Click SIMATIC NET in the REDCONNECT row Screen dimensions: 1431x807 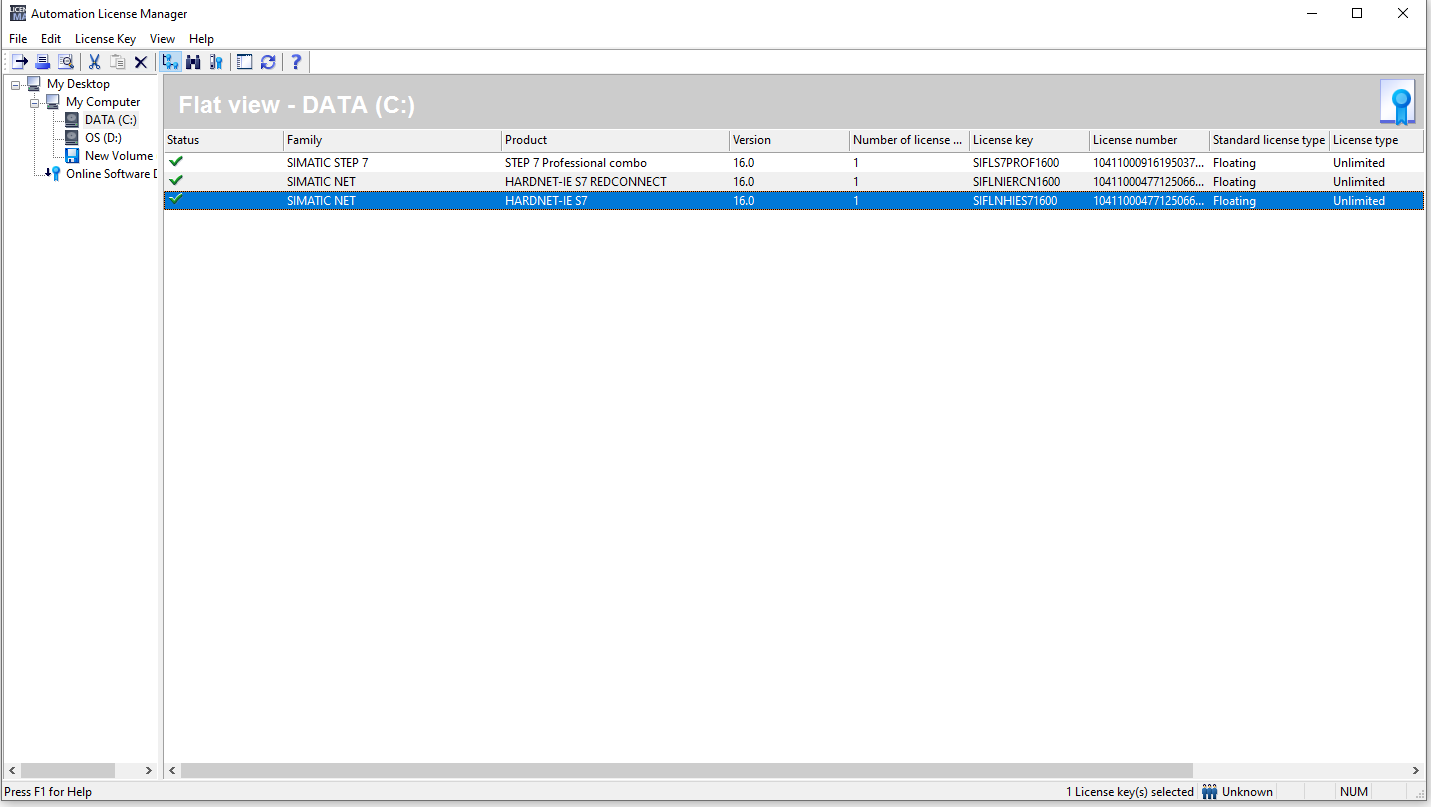click(x=321, y=182)
